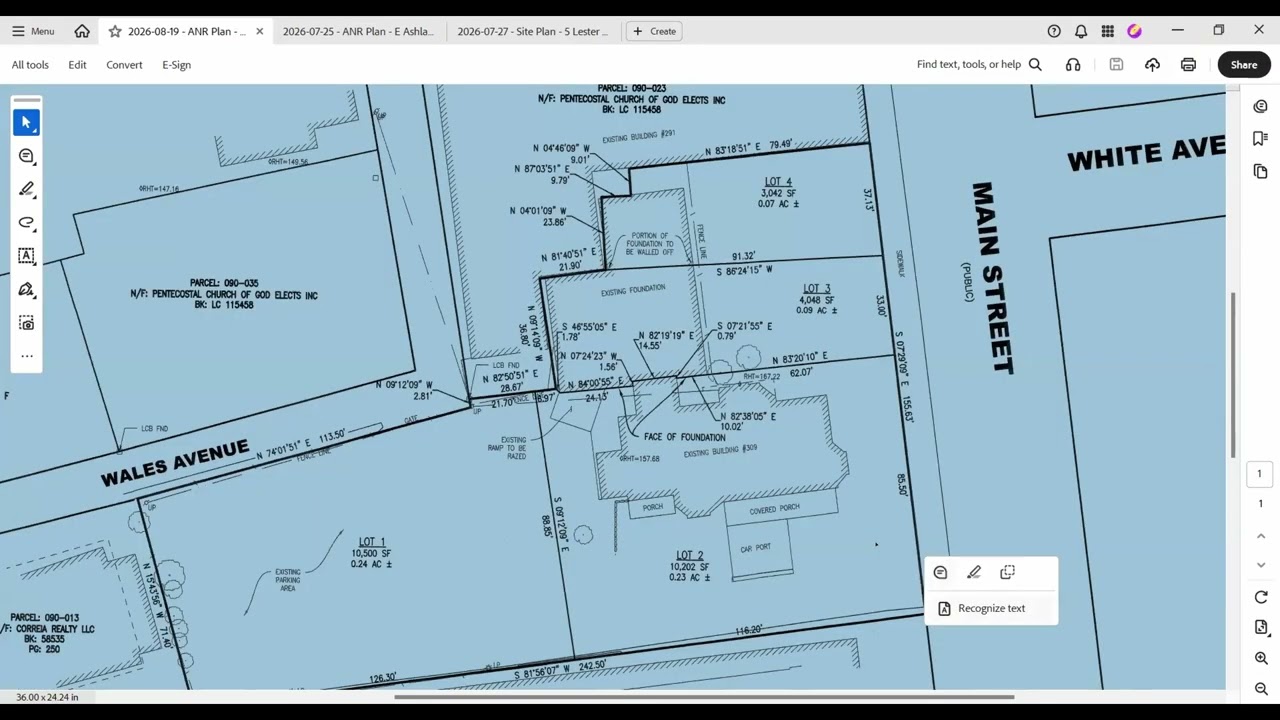1280x720 pixels.
Task: Click the WHITE AVE label on plan
Action: tap(1145, 154)
